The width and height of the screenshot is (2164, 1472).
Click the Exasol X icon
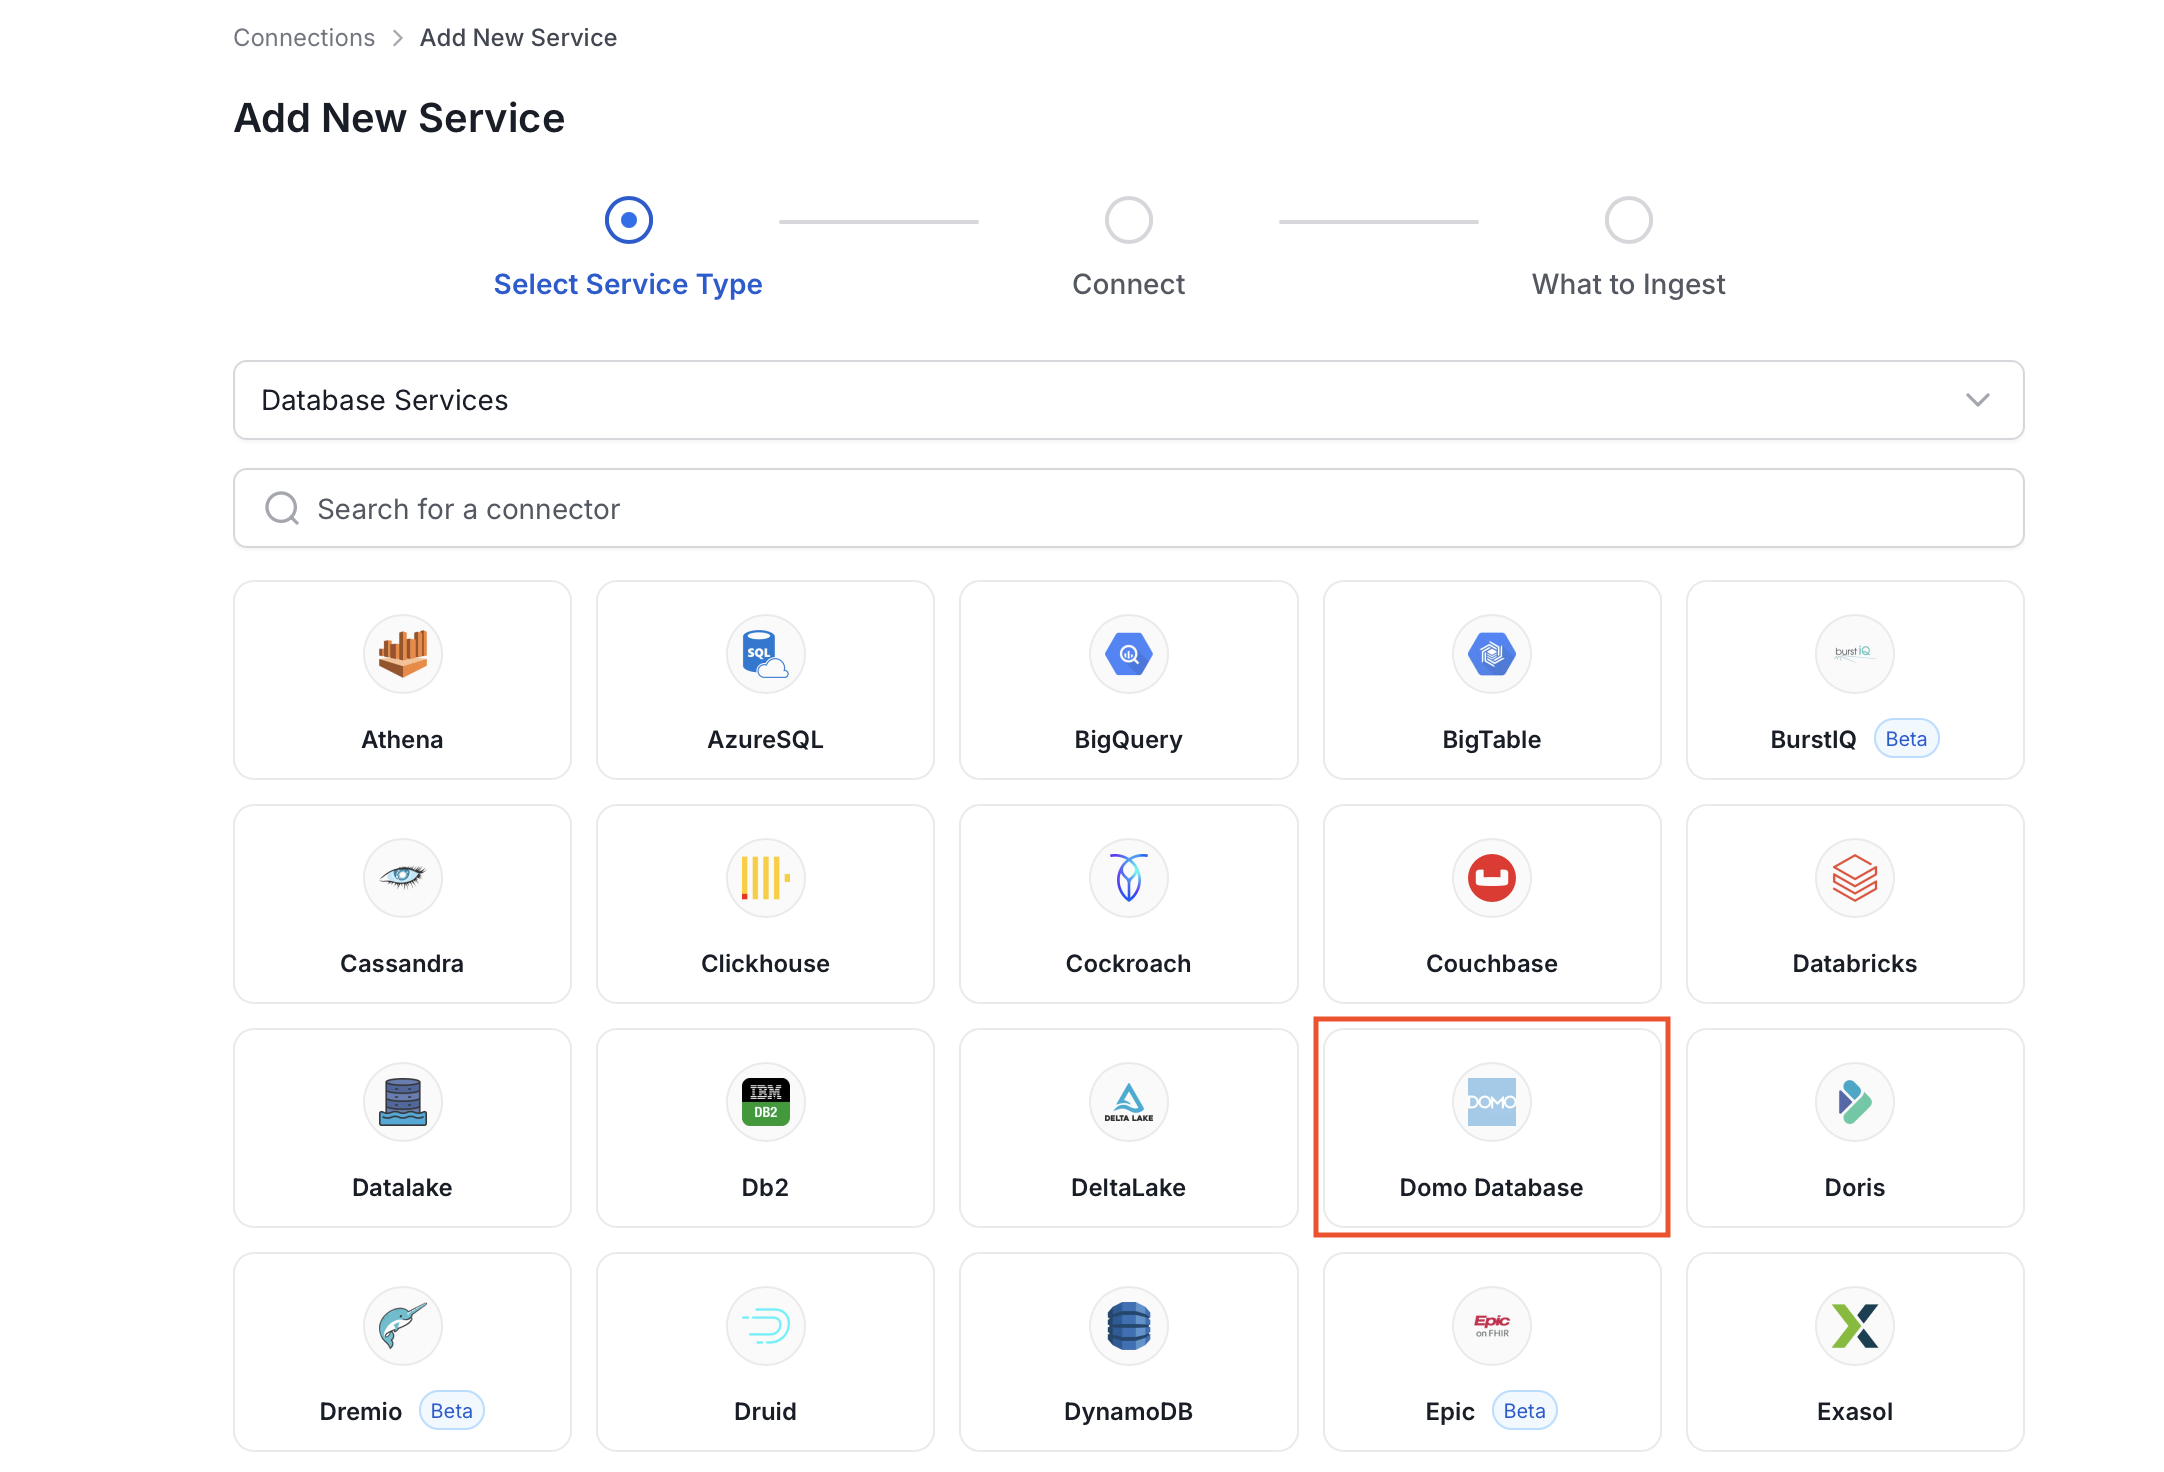coord(1854,1326)
